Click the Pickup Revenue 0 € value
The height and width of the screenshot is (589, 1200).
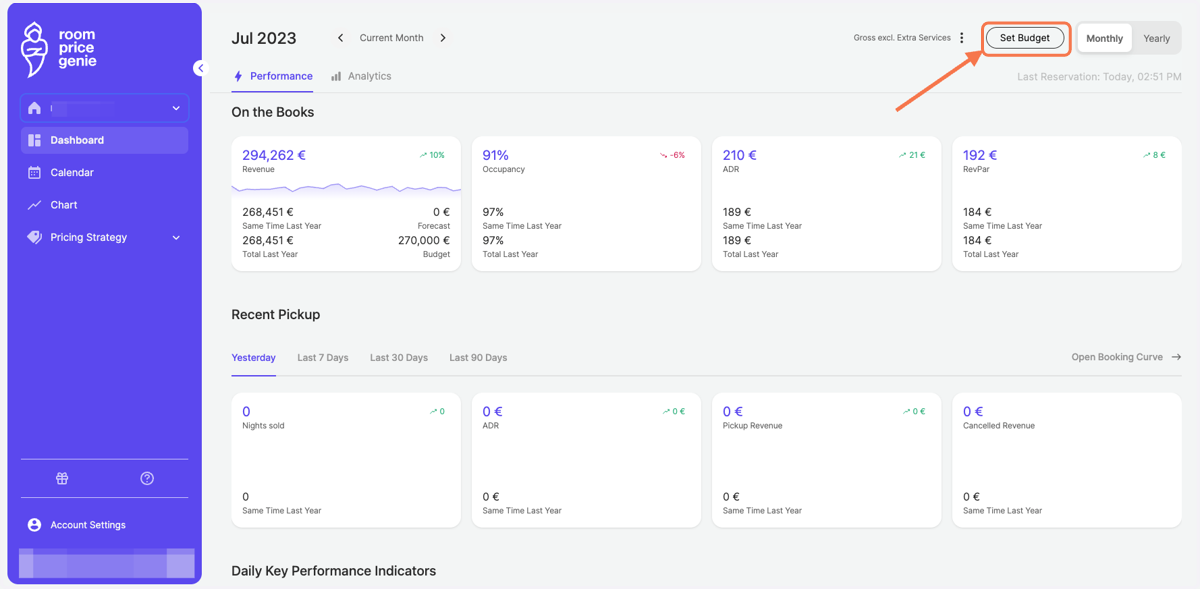[x=732, y=411]
